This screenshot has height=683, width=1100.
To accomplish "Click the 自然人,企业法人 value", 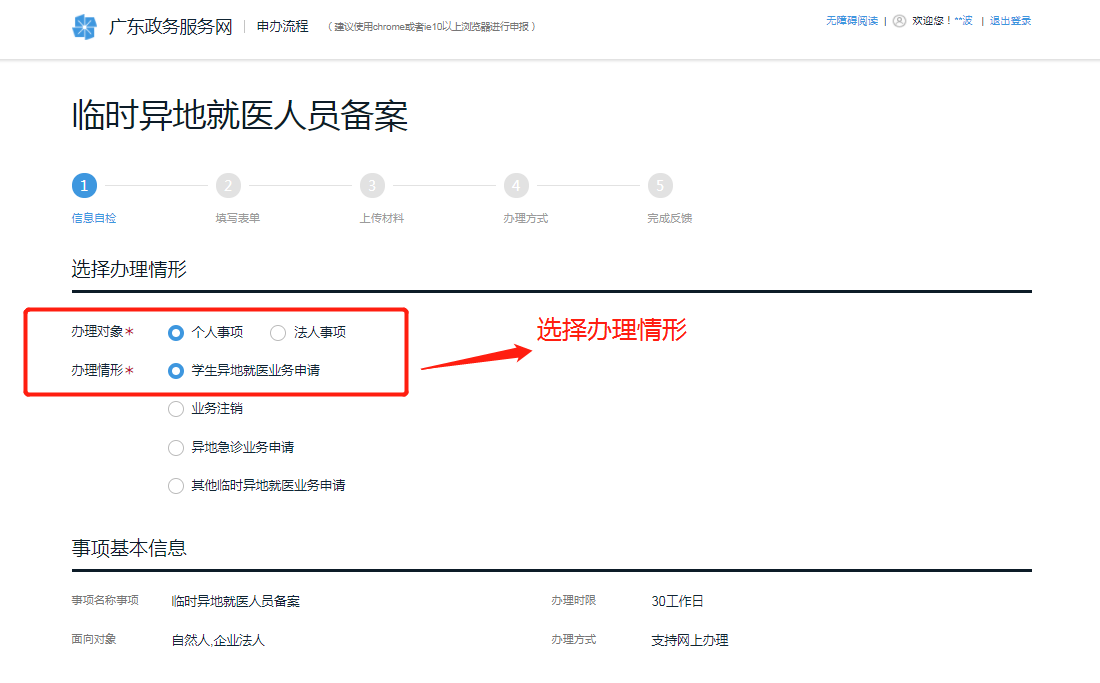I will 218,640.
